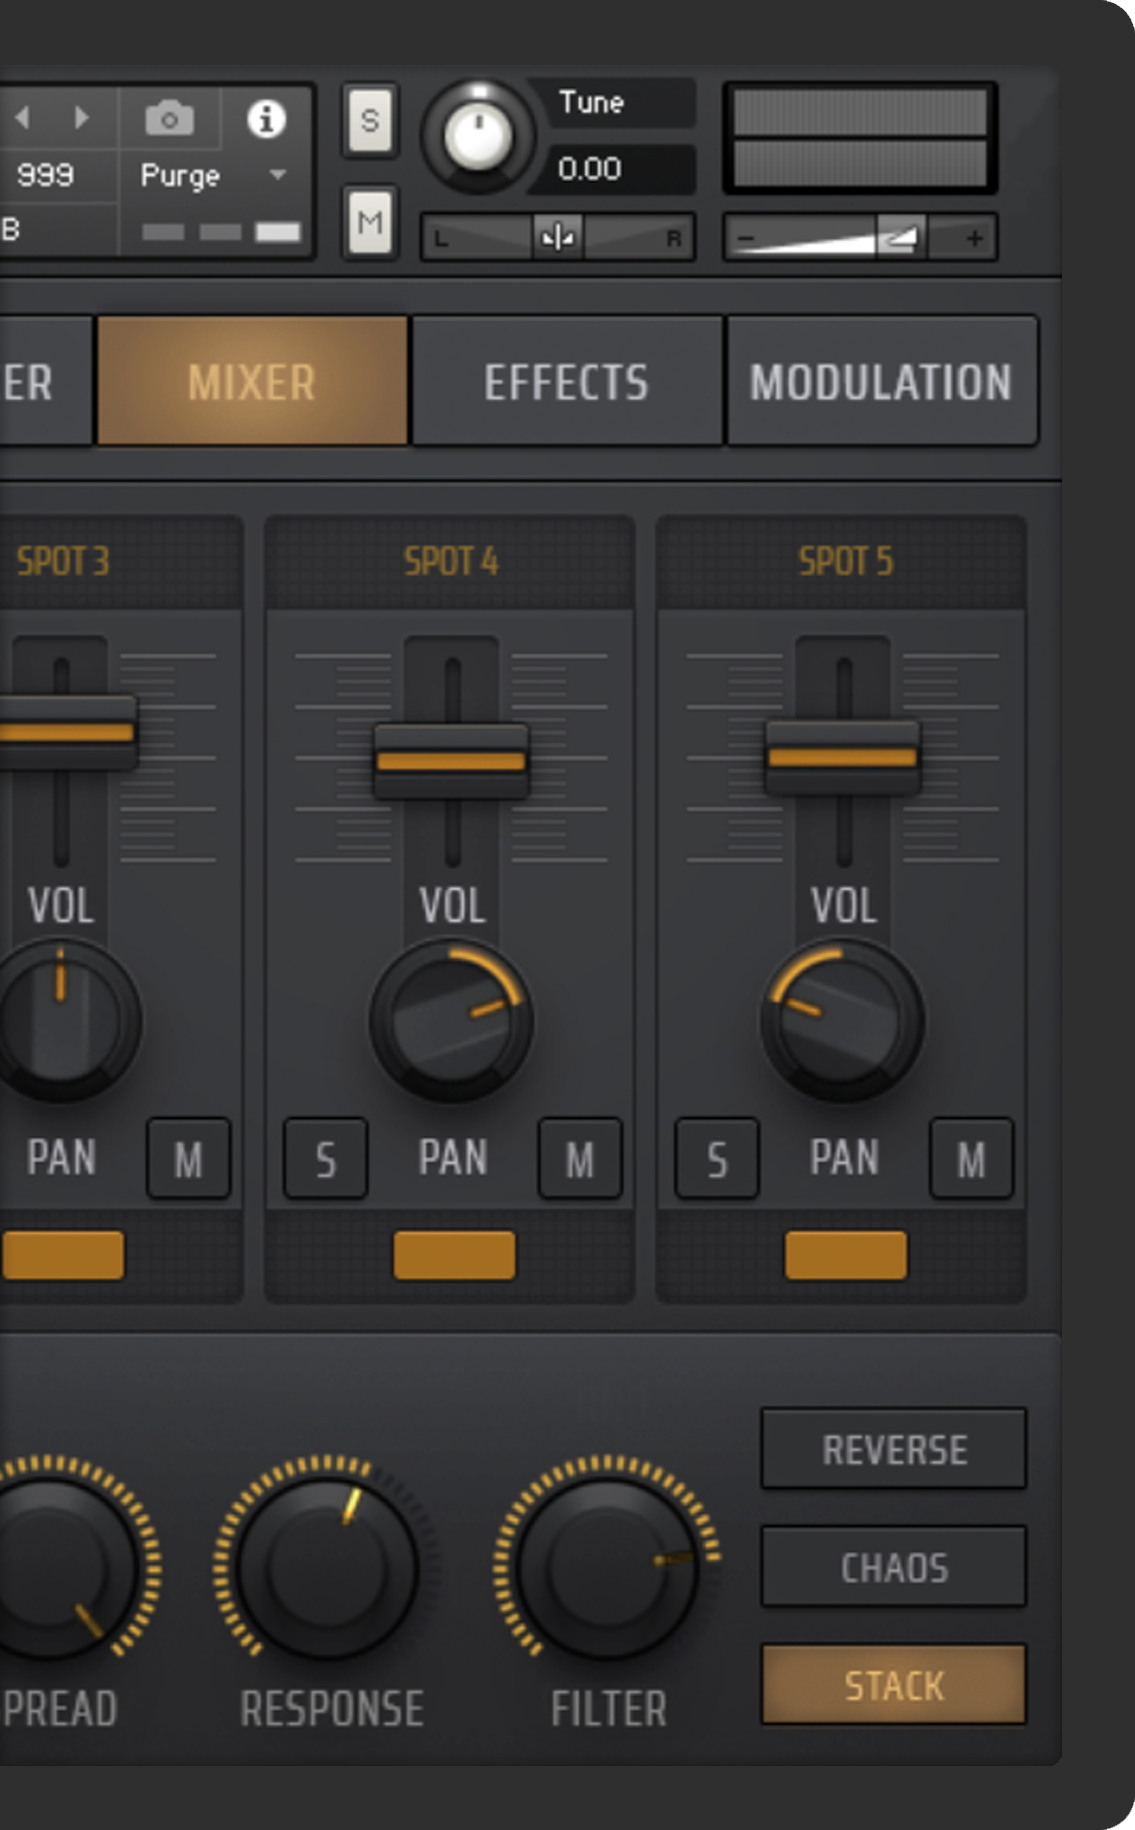Switch to the Effects tab
The height and width of the screenshot is (1830, 1135).
pos(566,382)
